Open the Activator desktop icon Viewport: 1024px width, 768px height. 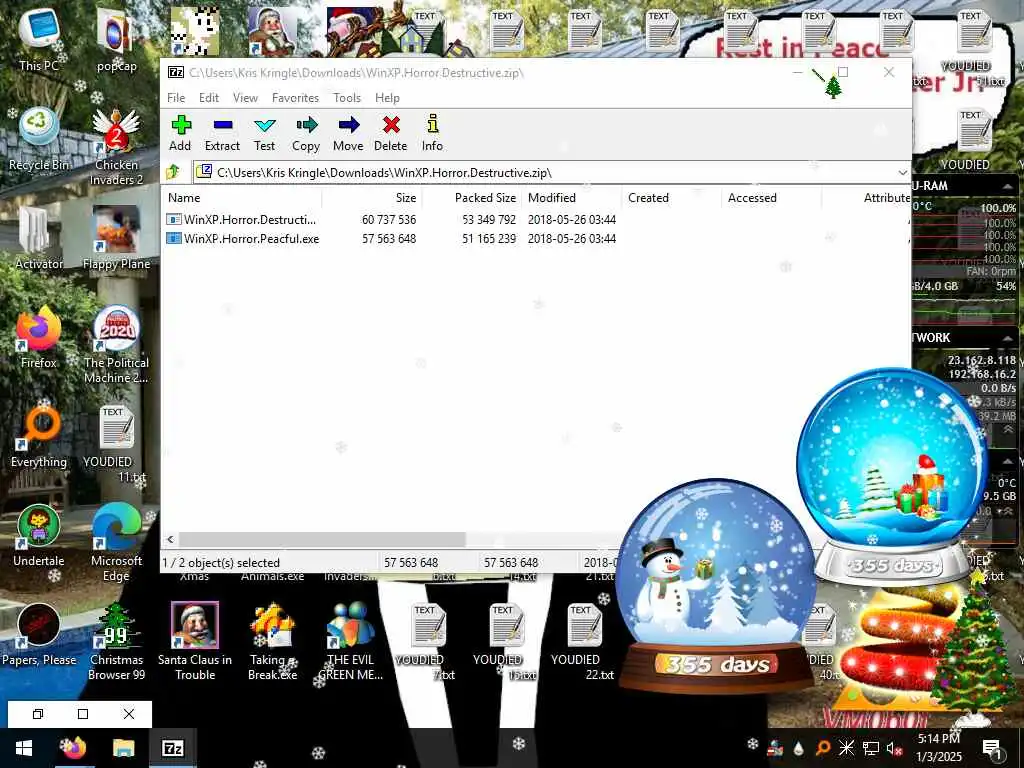(39, 239)
